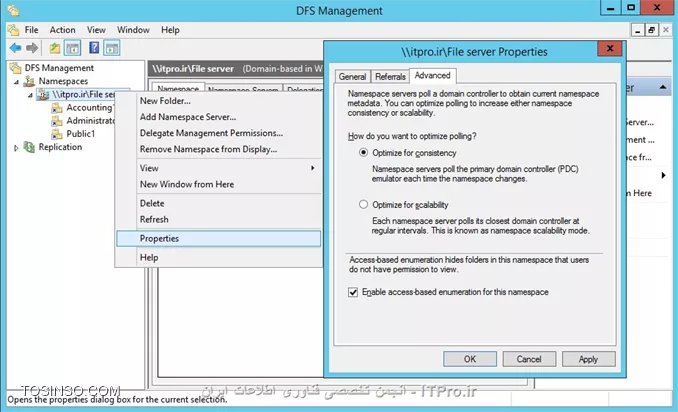Click the Namespace tab in main pane
The image size is (678, 412).
[178, 88]
